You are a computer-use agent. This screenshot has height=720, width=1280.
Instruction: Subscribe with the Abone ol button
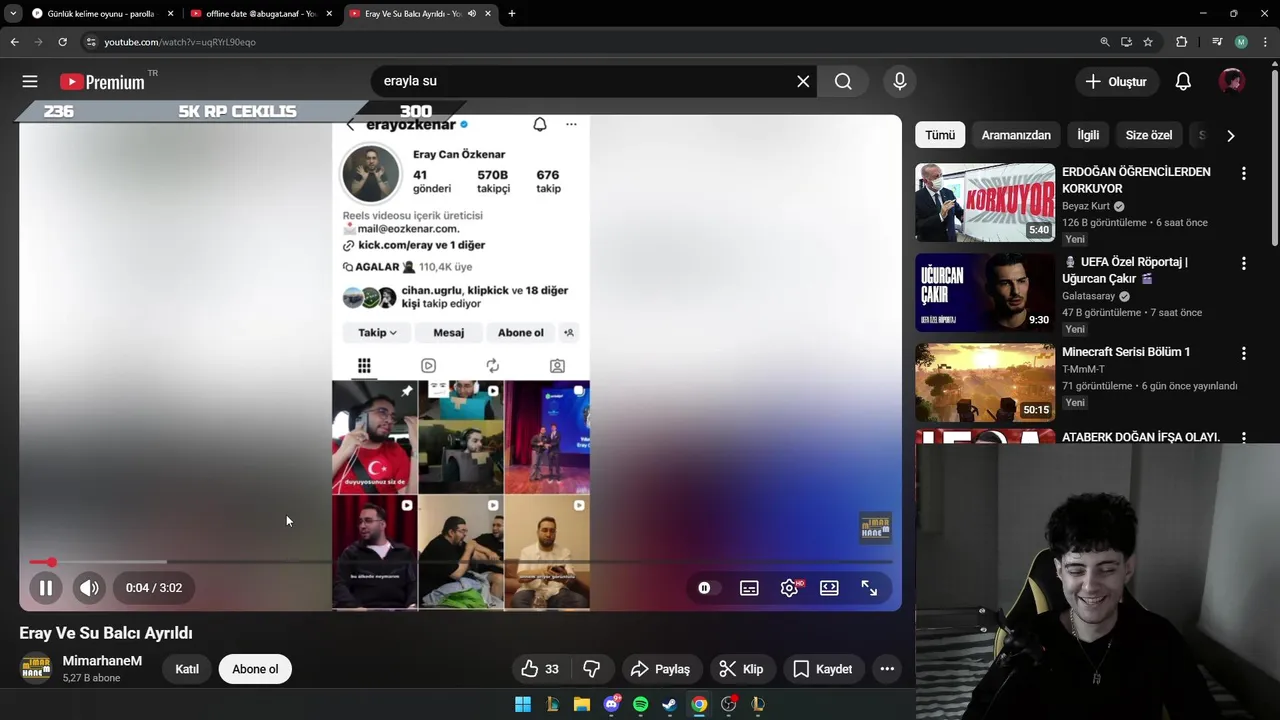[255, 669]
